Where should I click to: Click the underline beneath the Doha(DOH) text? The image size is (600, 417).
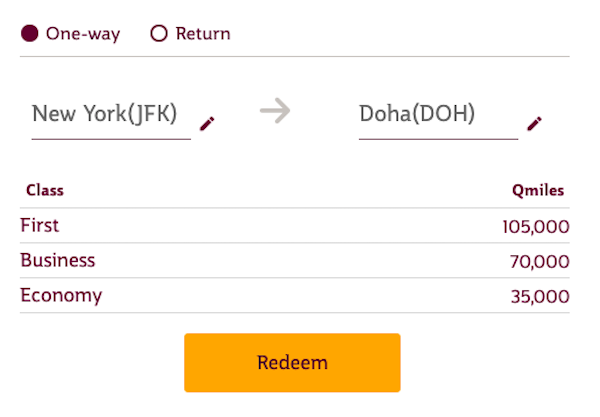tap(438, 139)
